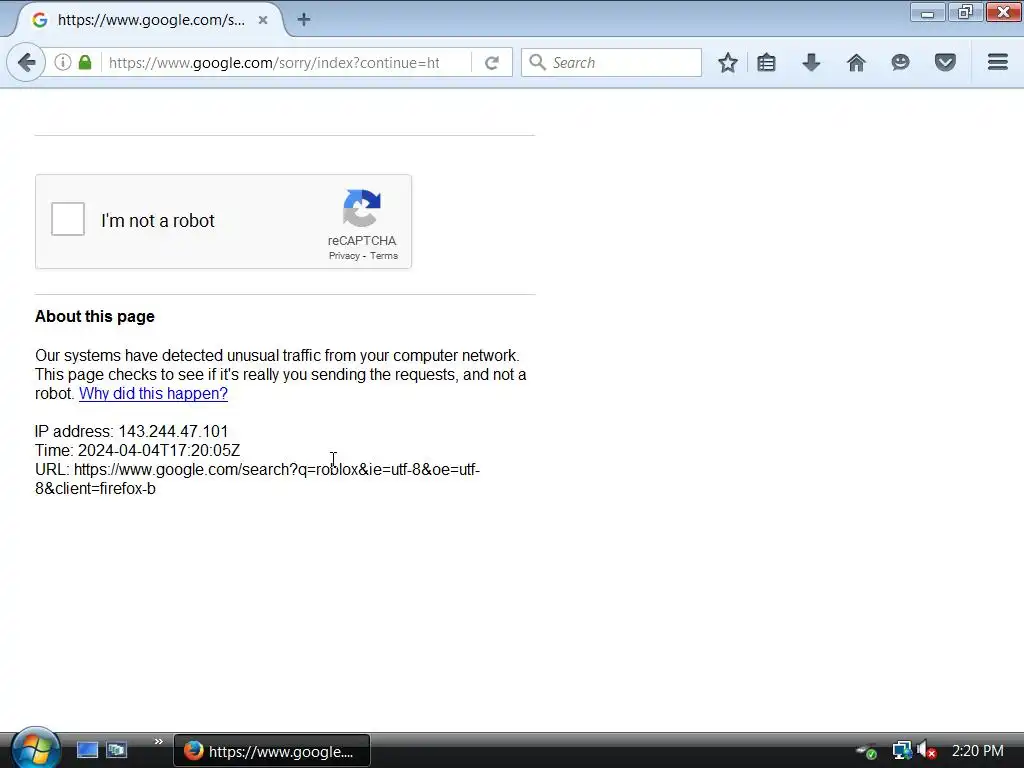
Task: Restore down the Firefox window
Action: (965, 12)
